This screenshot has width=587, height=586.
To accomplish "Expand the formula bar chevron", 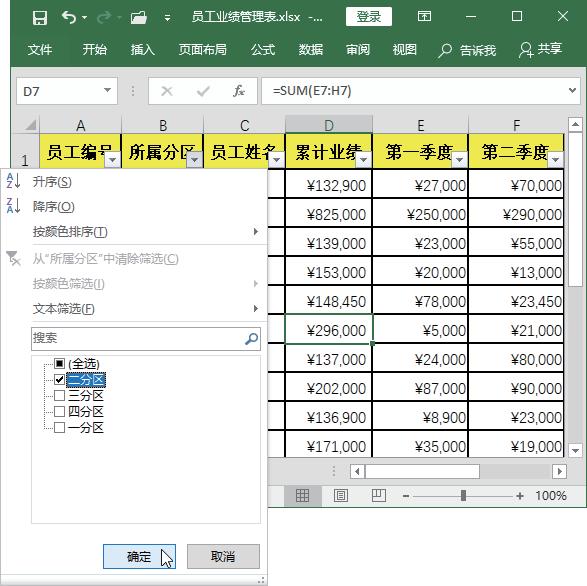I will pos(572,90).
